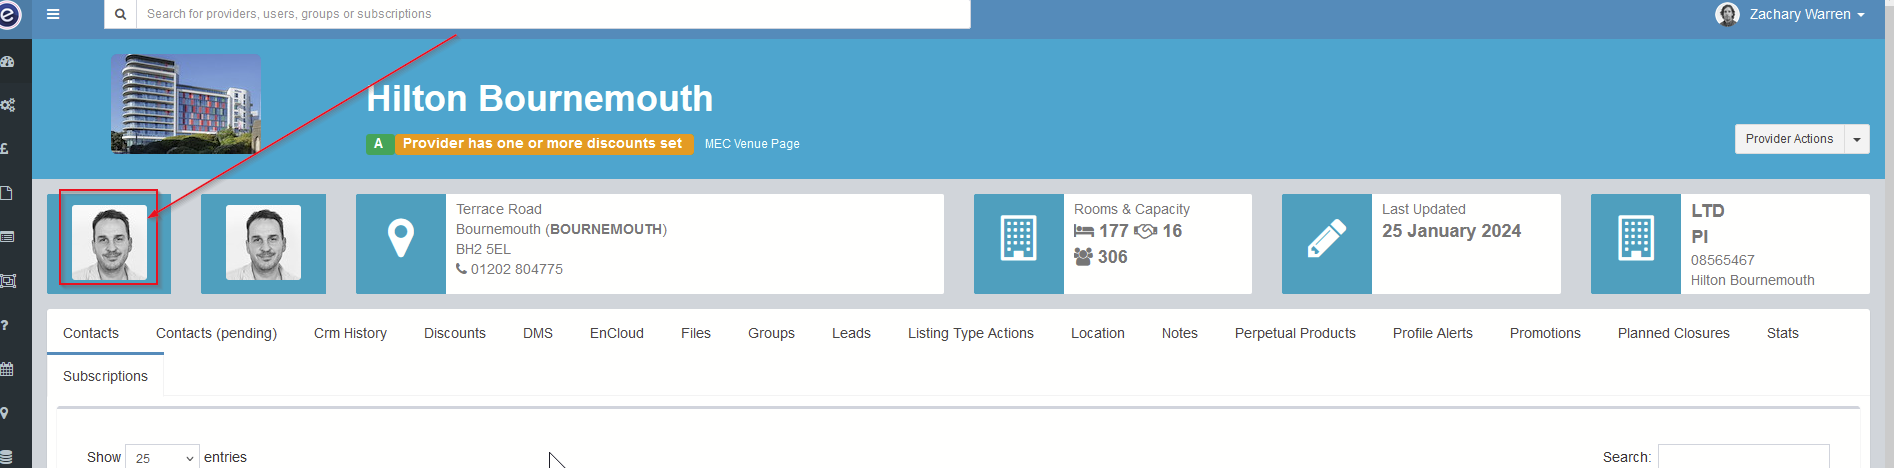
Task: Switch to the Contacts tab
Action: [91, 333]
